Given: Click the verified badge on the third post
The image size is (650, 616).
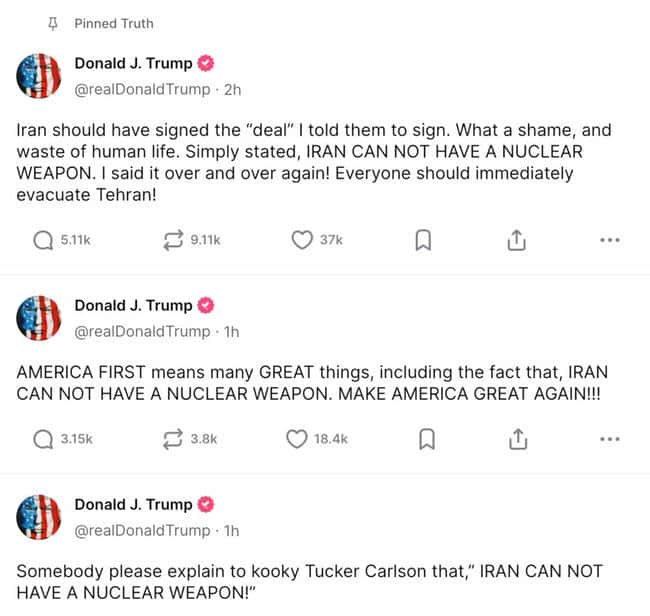Looking at the screenshot, I should (206, 505).
